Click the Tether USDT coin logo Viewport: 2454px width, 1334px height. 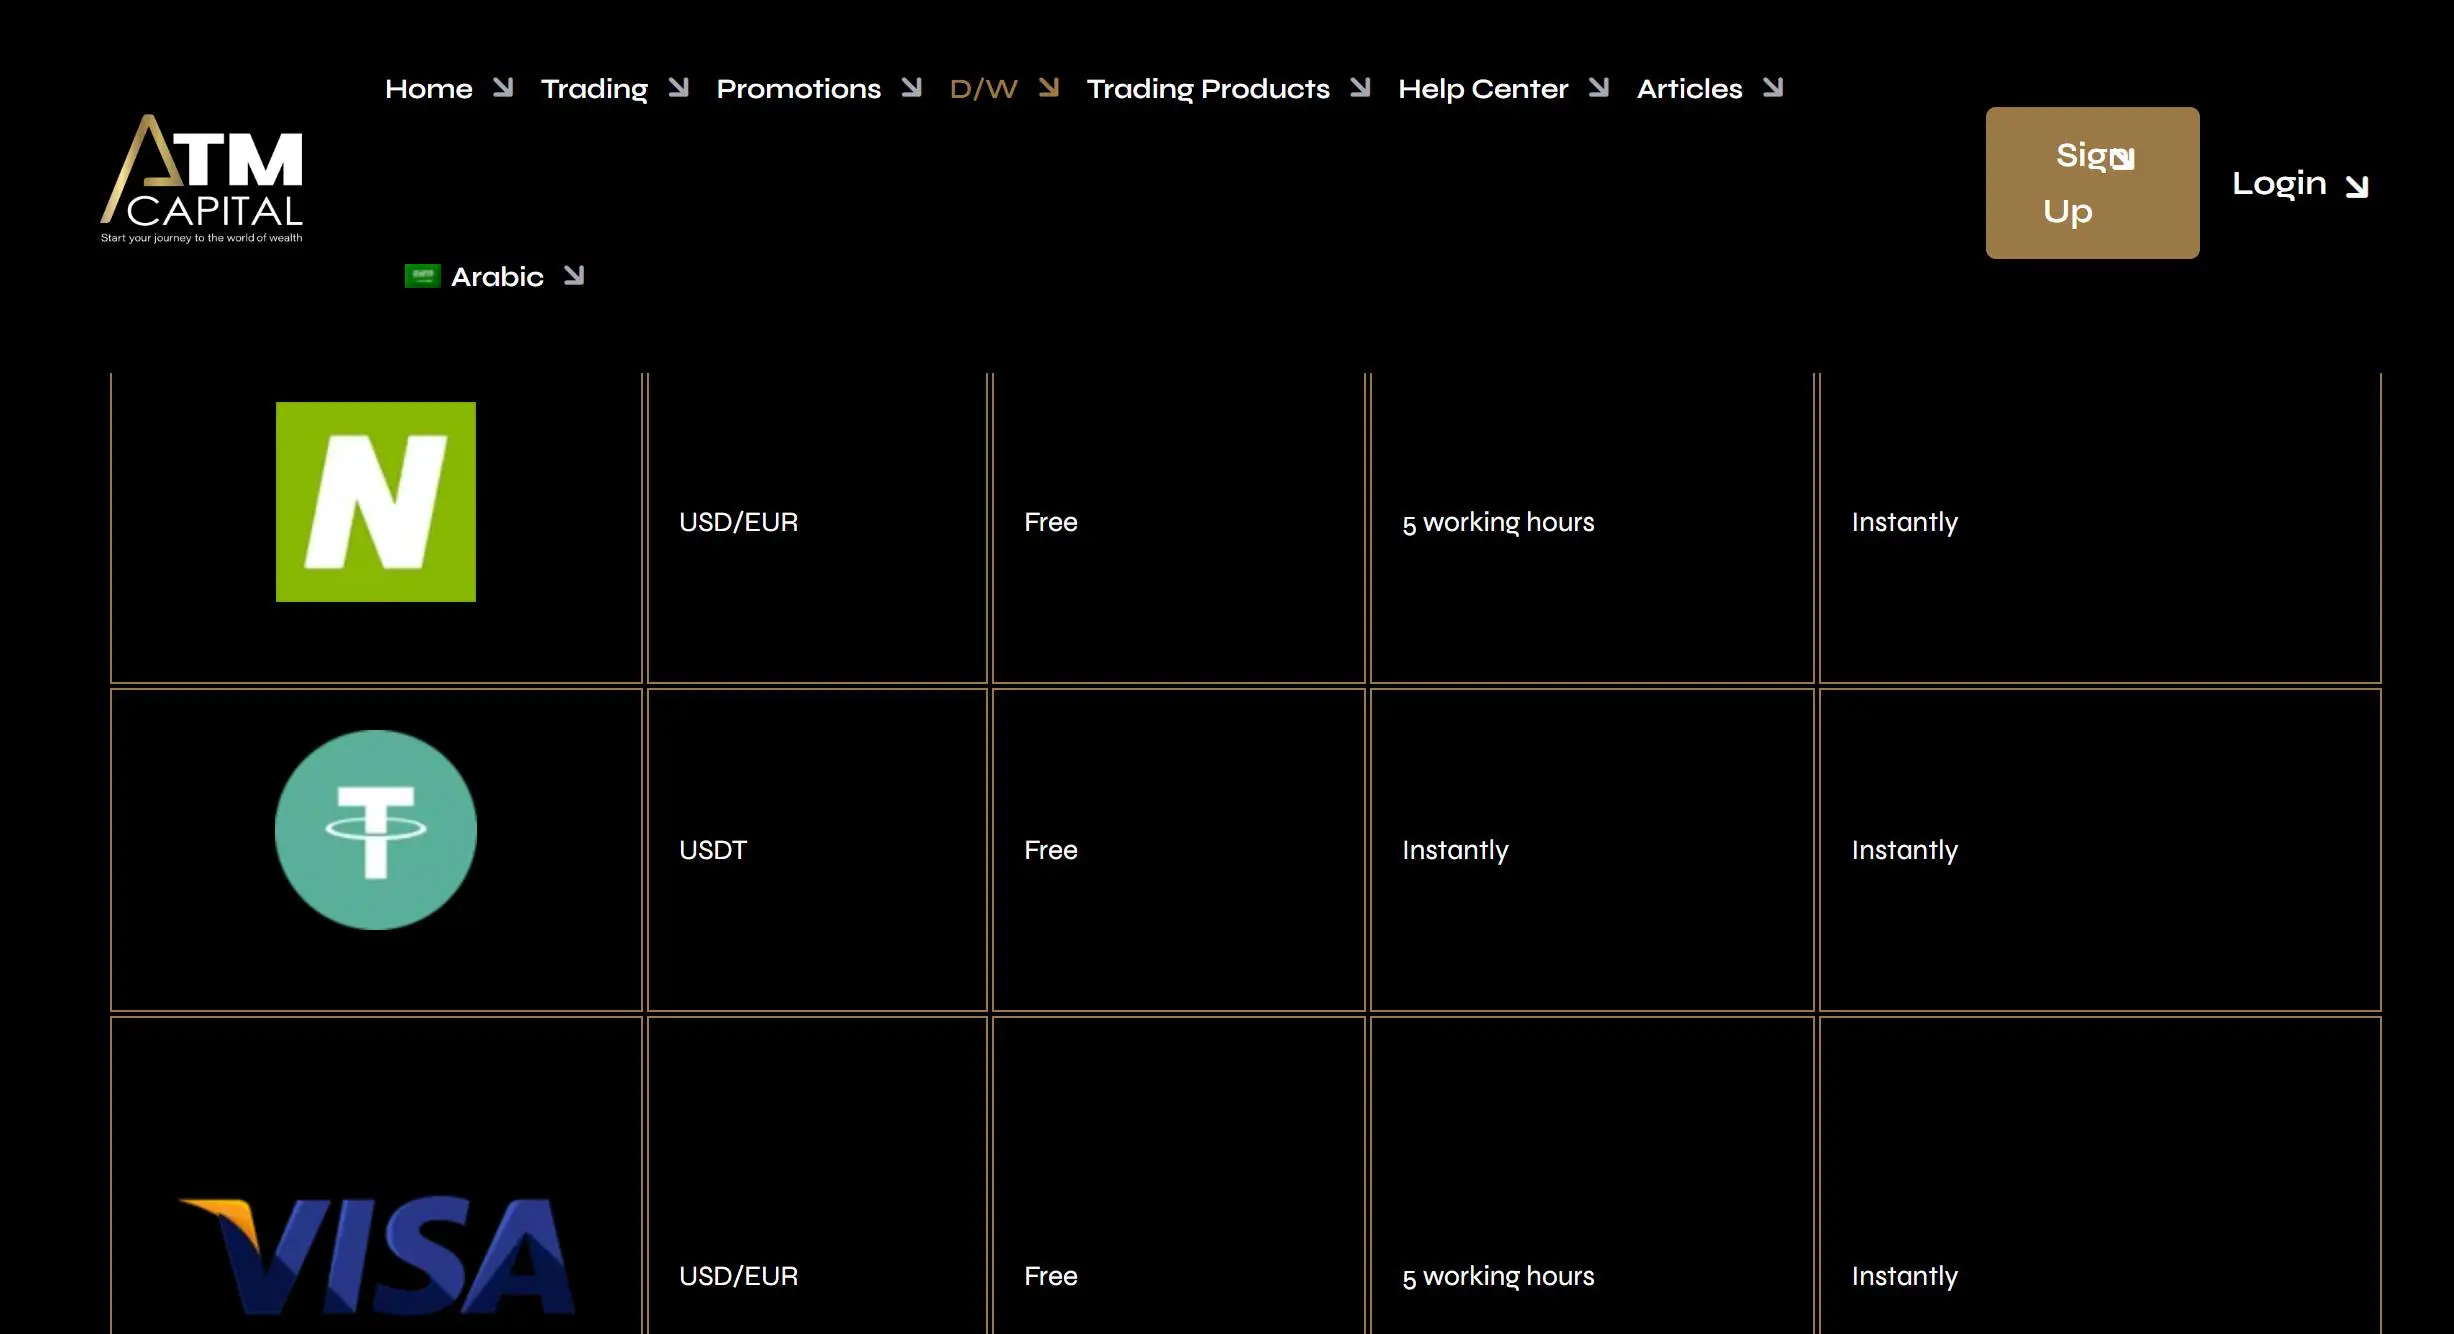pos(376,830)
